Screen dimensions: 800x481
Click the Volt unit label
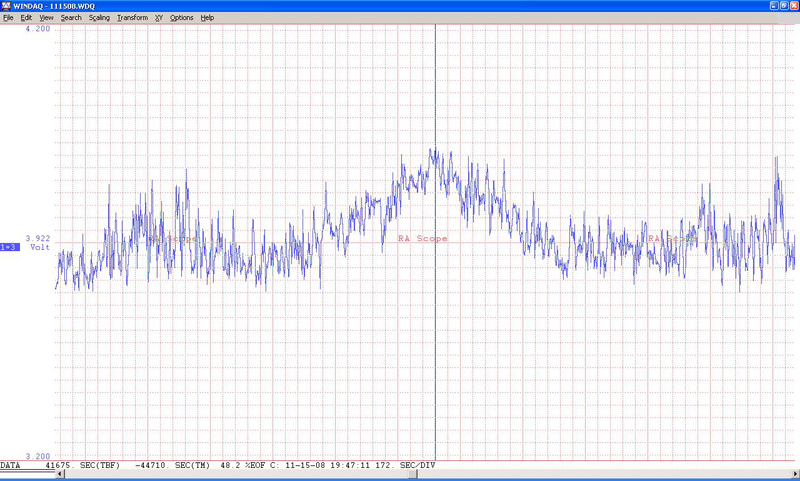pos(40,247)
